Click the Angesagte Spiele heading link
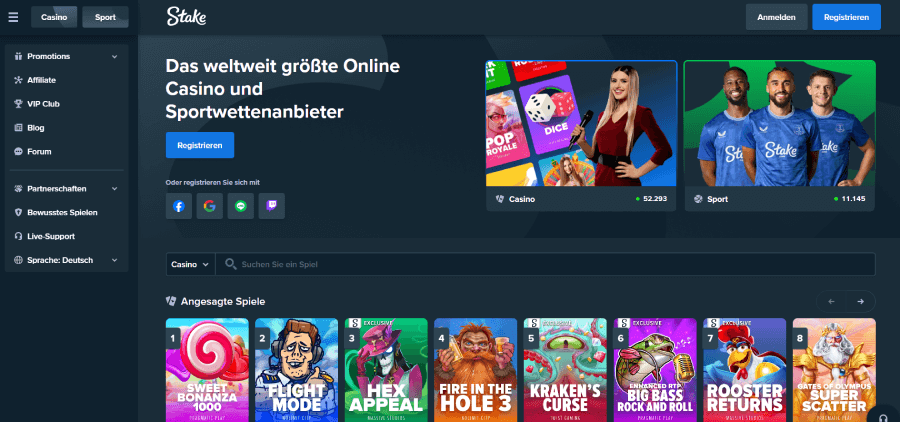This screenshot has width=900, height=422. point(223,301)
